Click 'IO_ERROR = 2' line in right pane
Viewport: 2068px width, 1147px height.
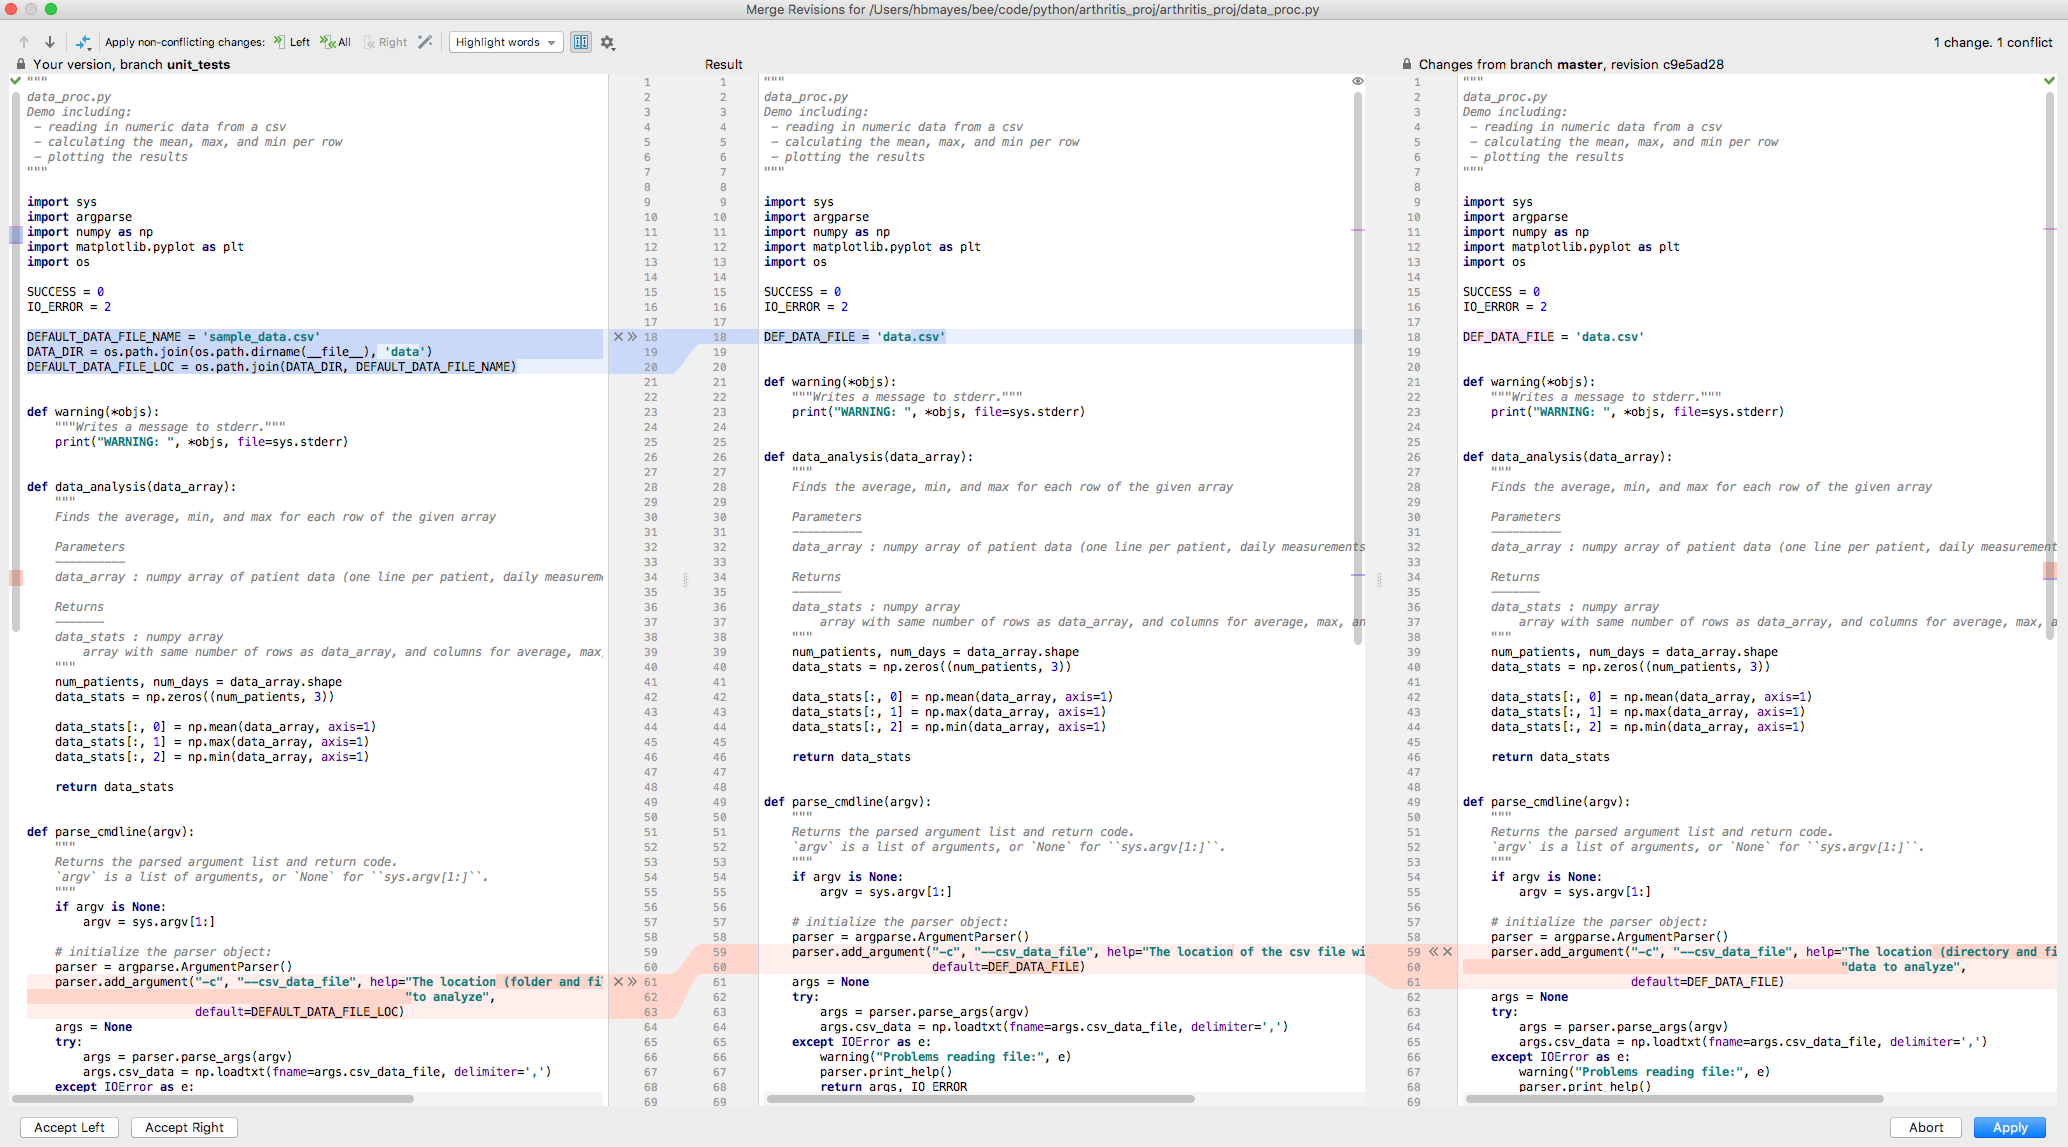tap(1505, 307)
